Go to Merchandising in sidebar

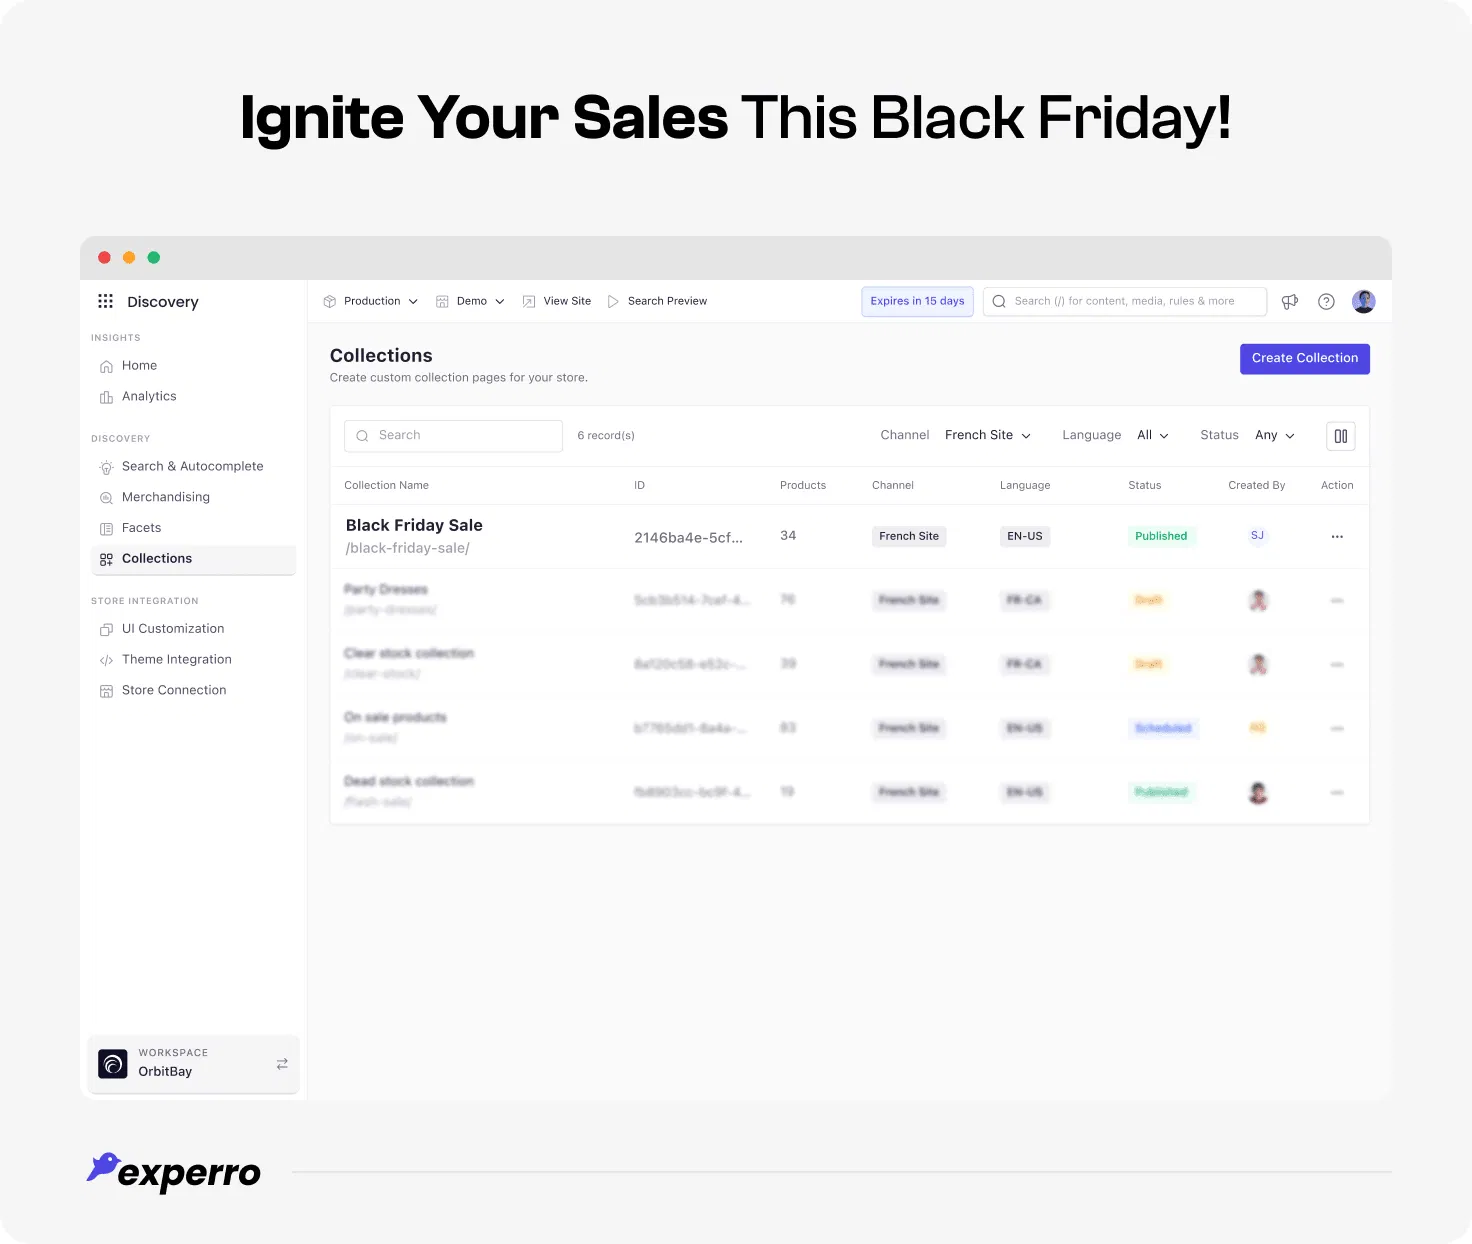[x=165, y=497]
